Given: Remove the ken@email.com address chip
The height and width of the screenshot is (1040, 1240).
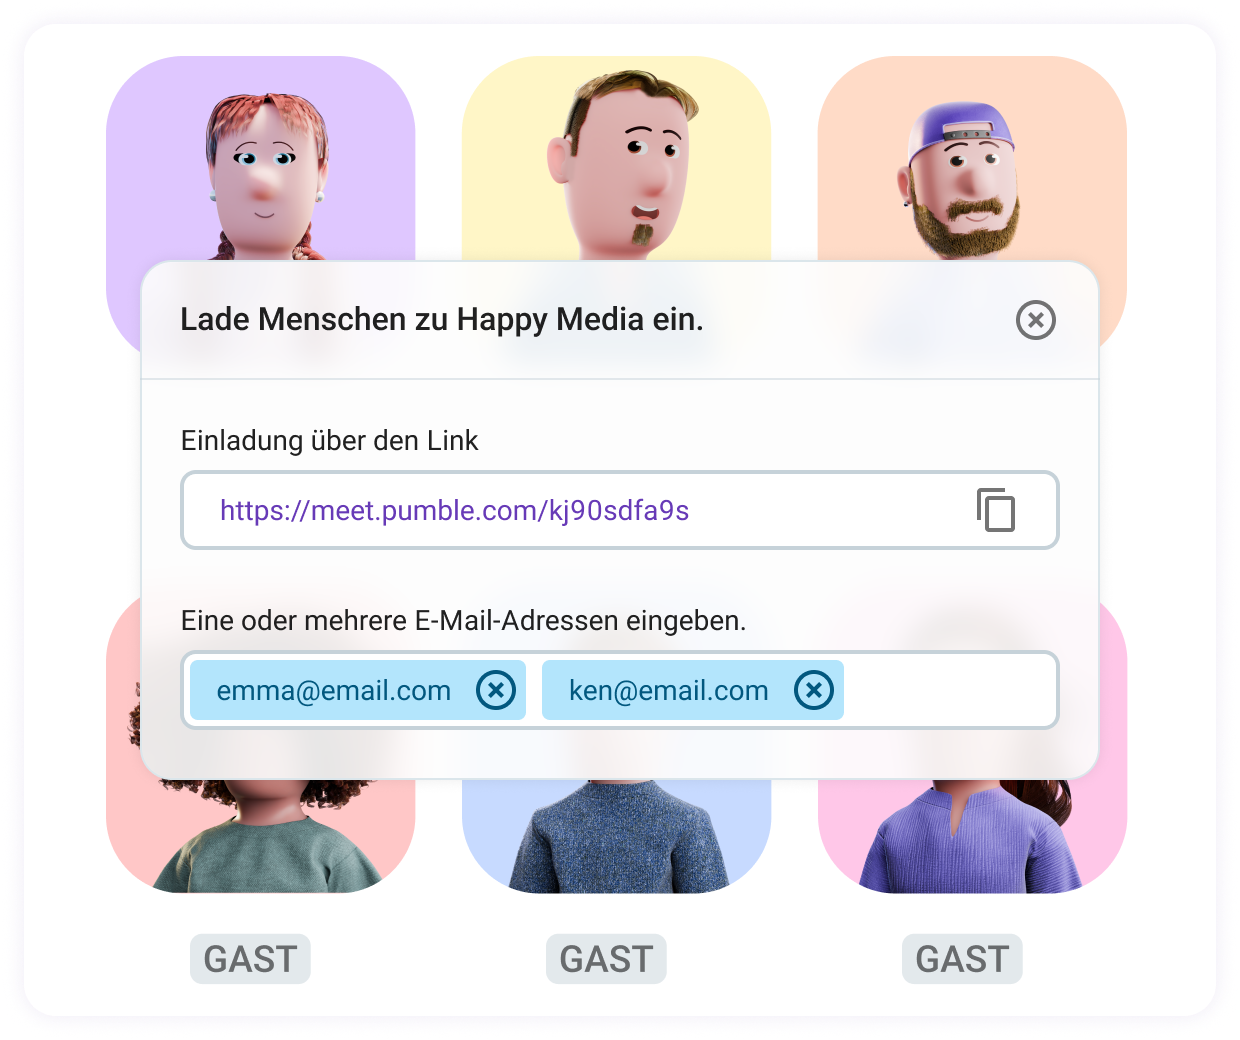Looking at the screenshot, I should click(814, 690).
